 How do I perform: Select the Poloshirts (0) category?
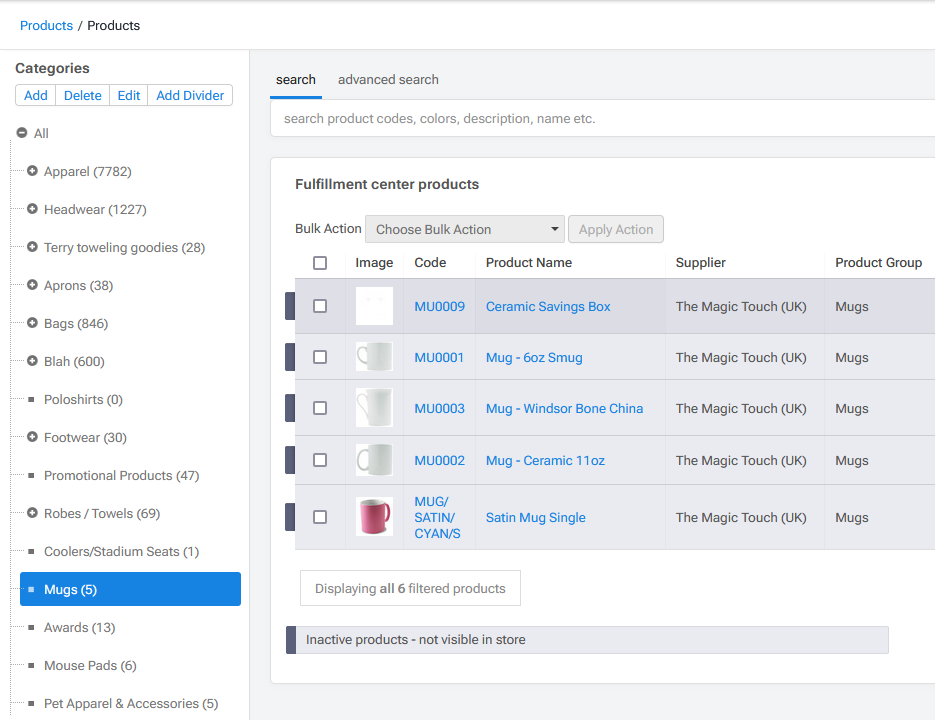[83, 399]
